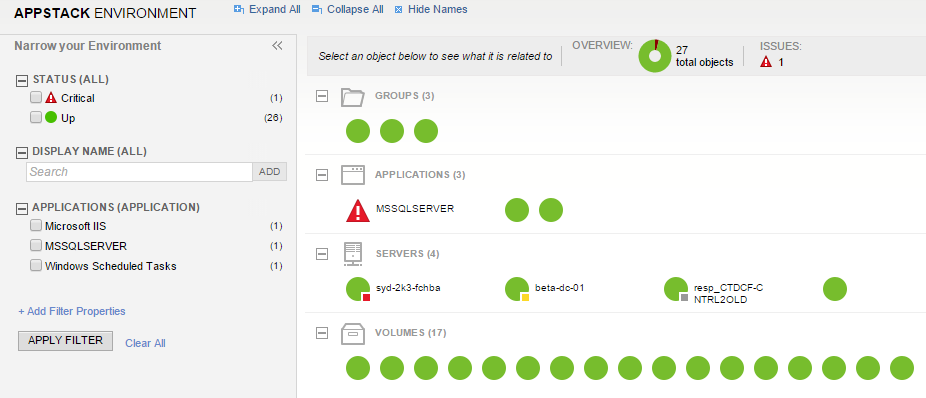Screen dimensions: 926x398
Task: Click the '27 total objects' text
Action: click(x=705, y=56)
